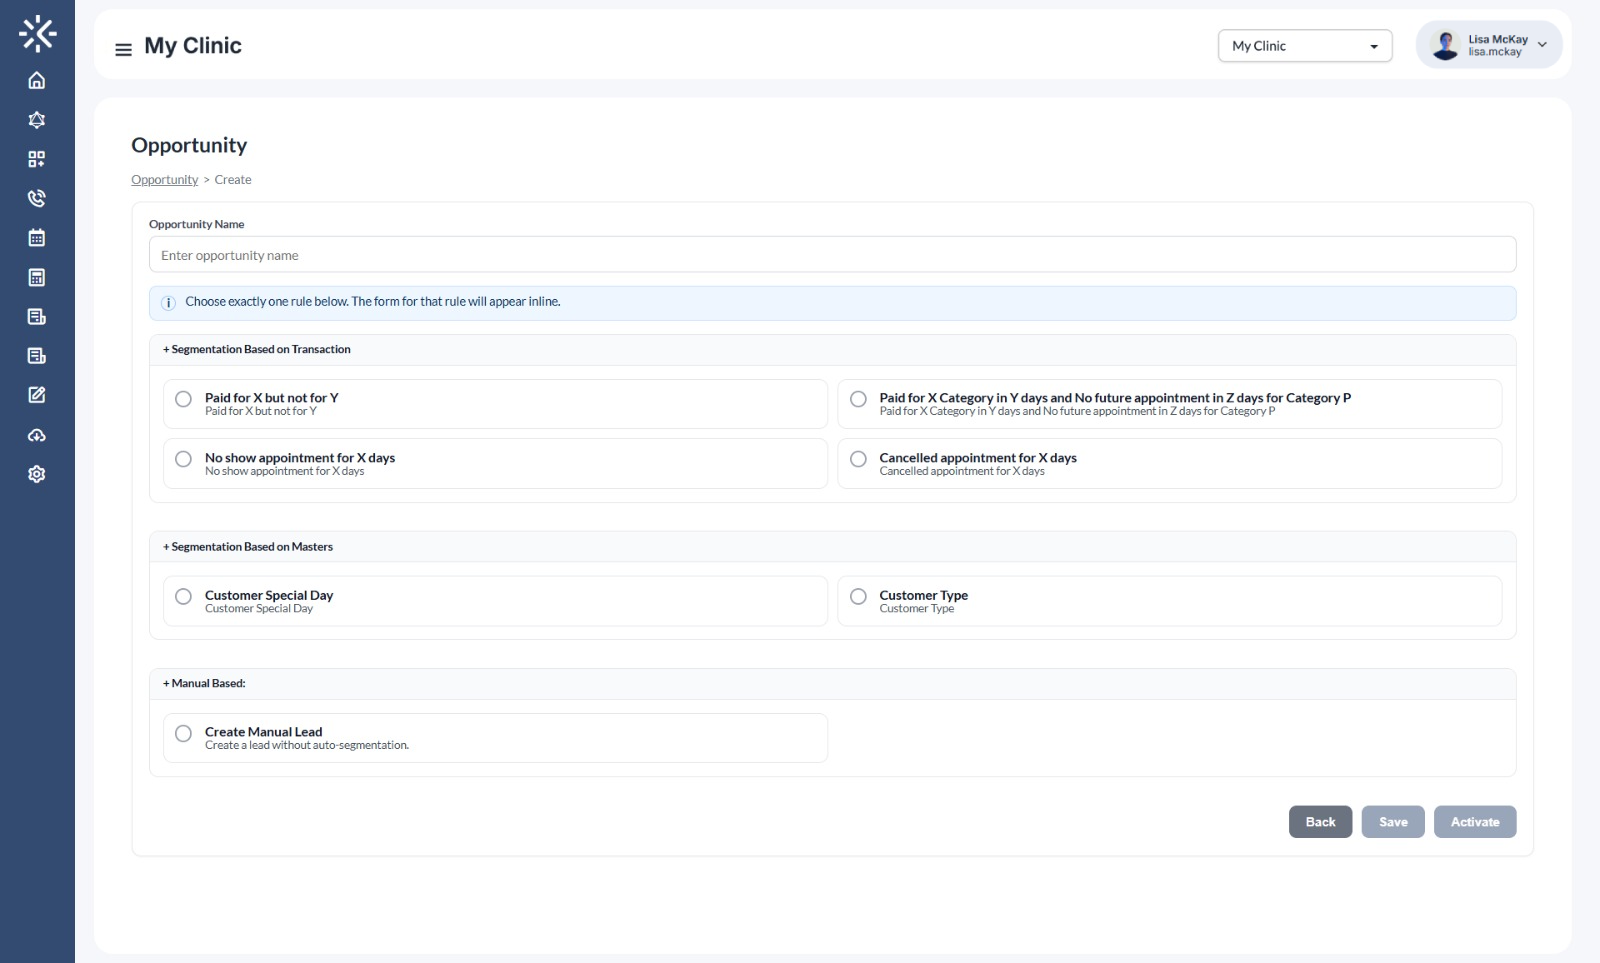Screen dimensions: 1600x963
Task: Click the Back button
Action: click(x=1320, y=821)
